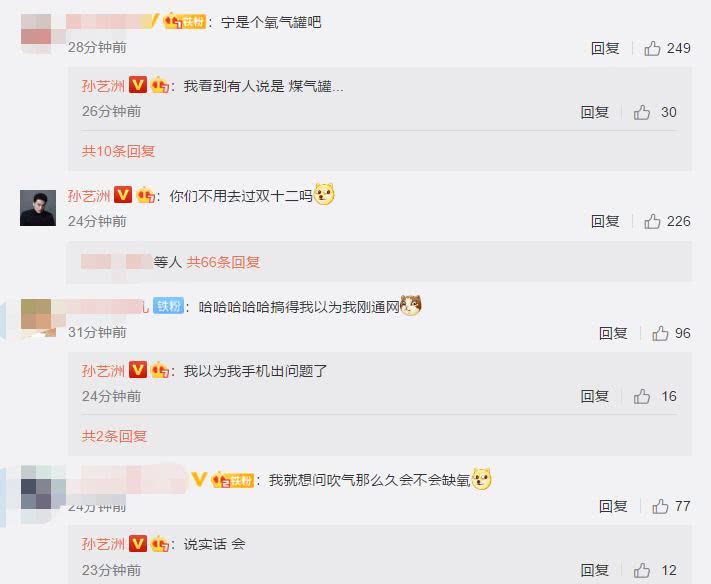Like the reply with 30 likes

tap(642, 112)
